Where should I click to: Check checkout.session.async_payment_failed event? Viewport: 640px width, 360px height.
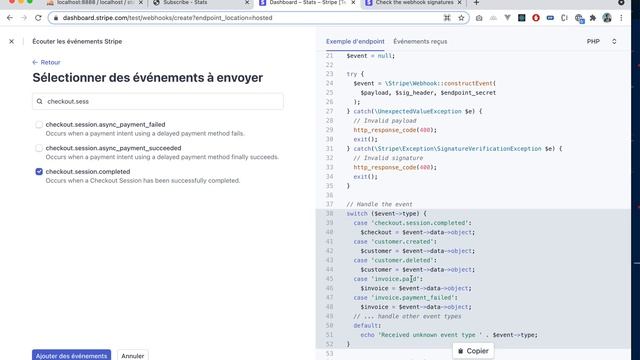[x=39, y=124]
